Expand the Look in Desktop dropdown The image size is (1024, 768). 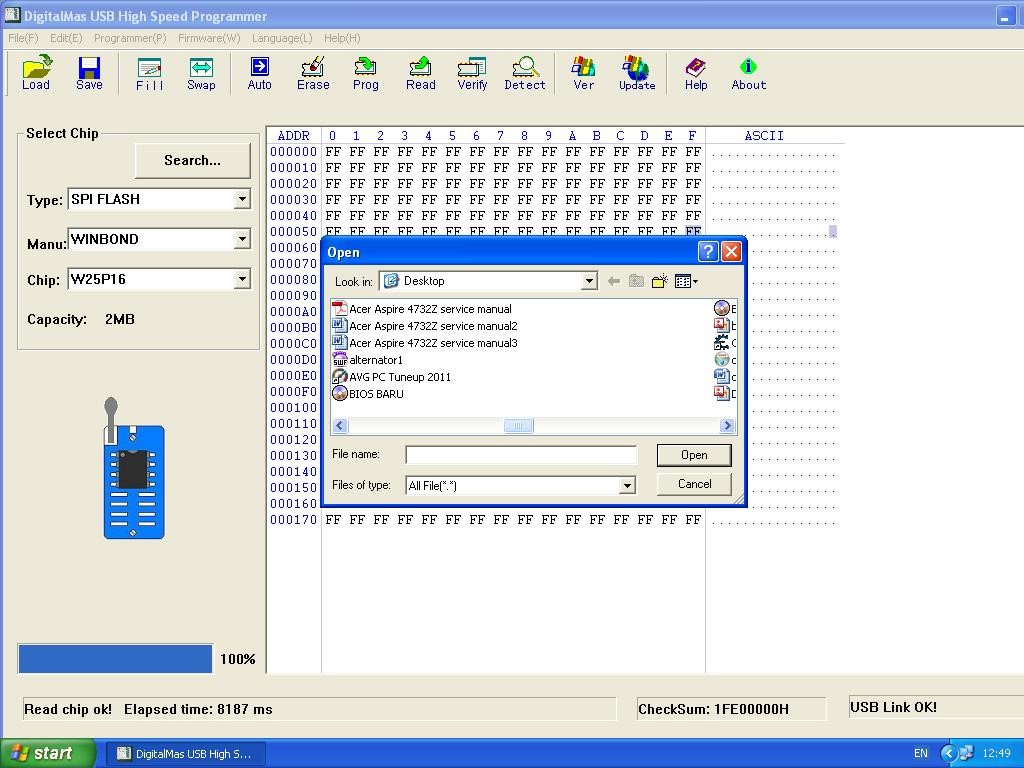(589, 281)
